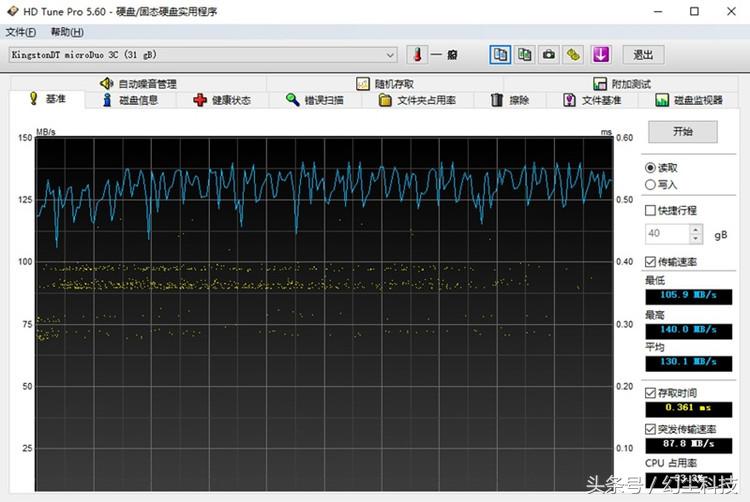Click the minimum speed value 105.9 MB/s
The height and width of the screenshot is (502, 750).
[x=688, y=296]
